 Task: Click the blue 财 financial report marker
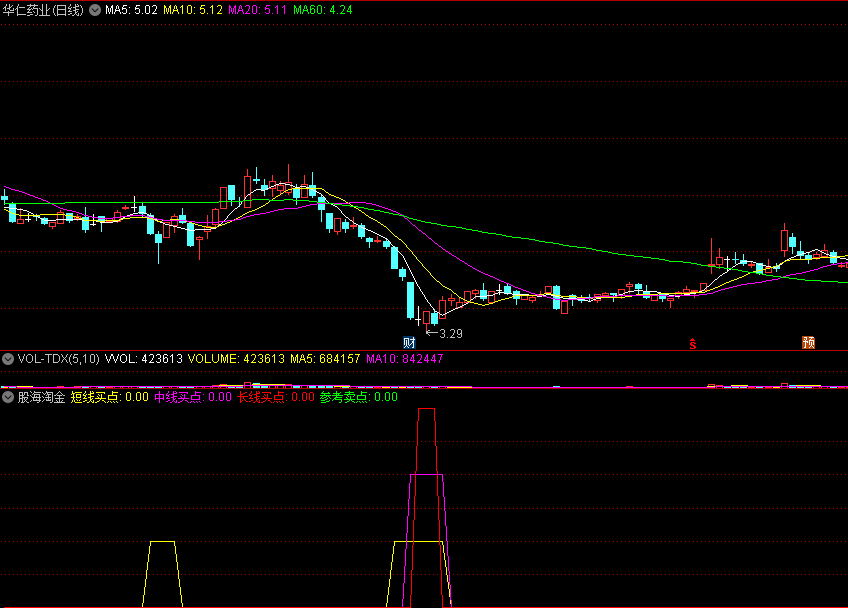click(x=409, y=342)
